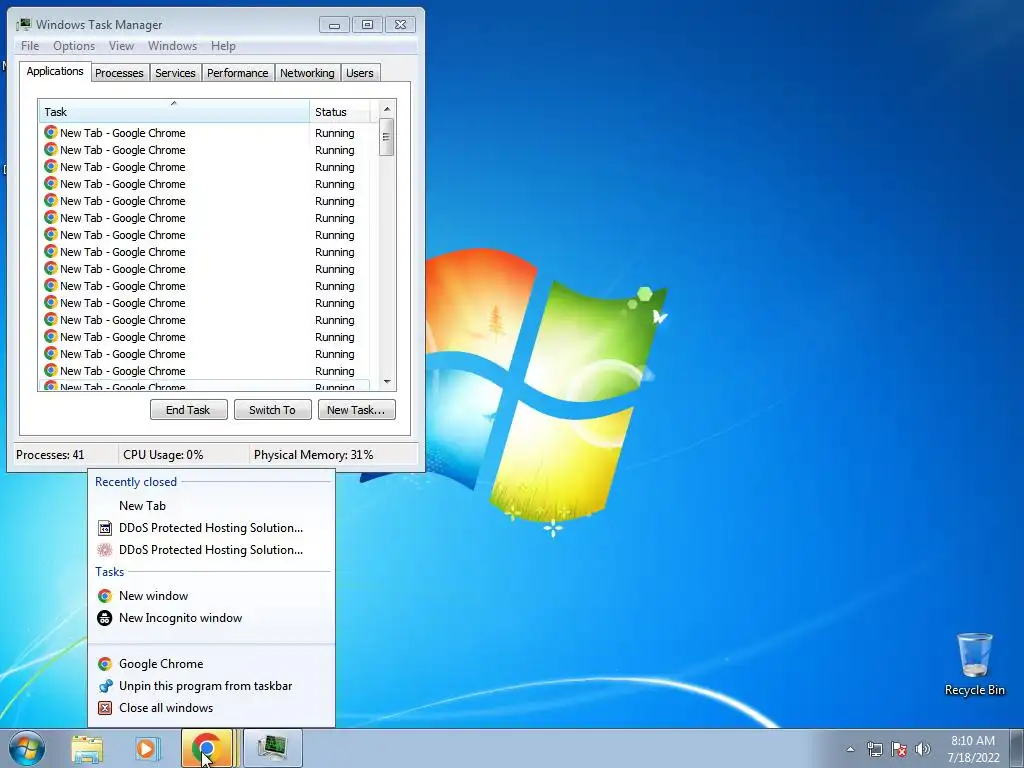Open the Start menu orb
This screenshot has height=768, width=1024.
(x=27, y=748)
